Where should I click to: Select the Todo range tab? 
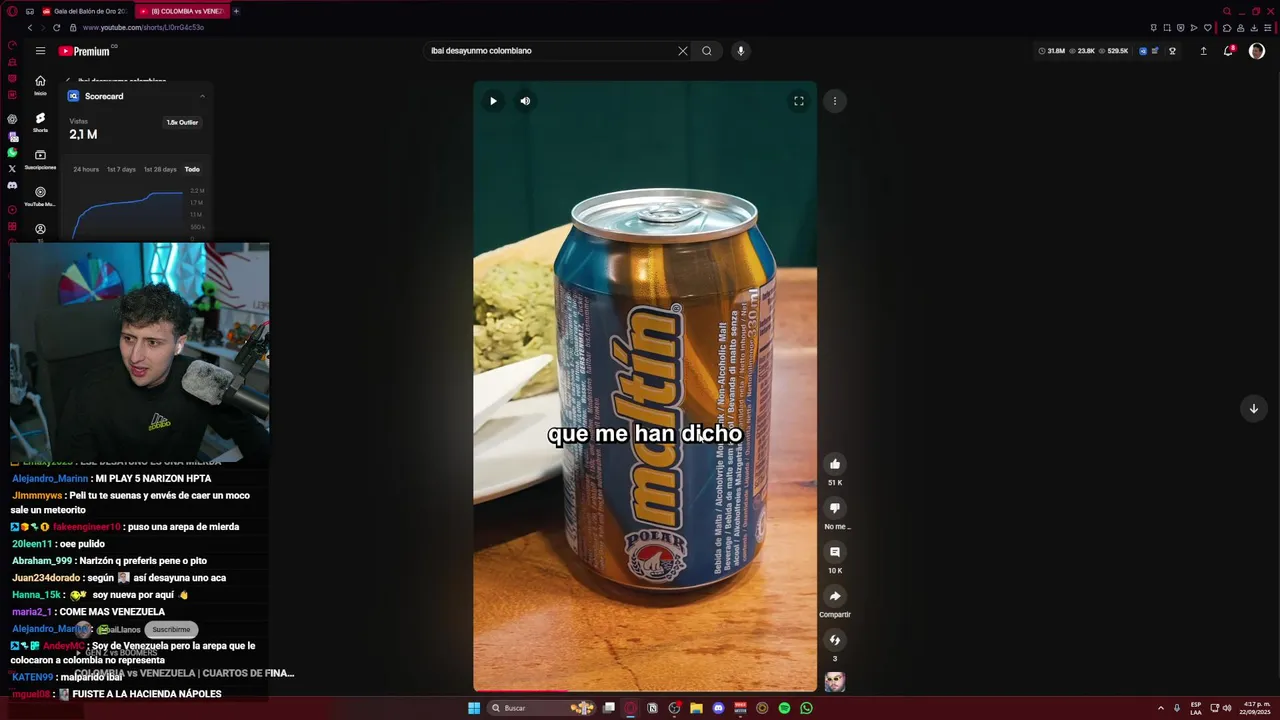tap(192, 169)
